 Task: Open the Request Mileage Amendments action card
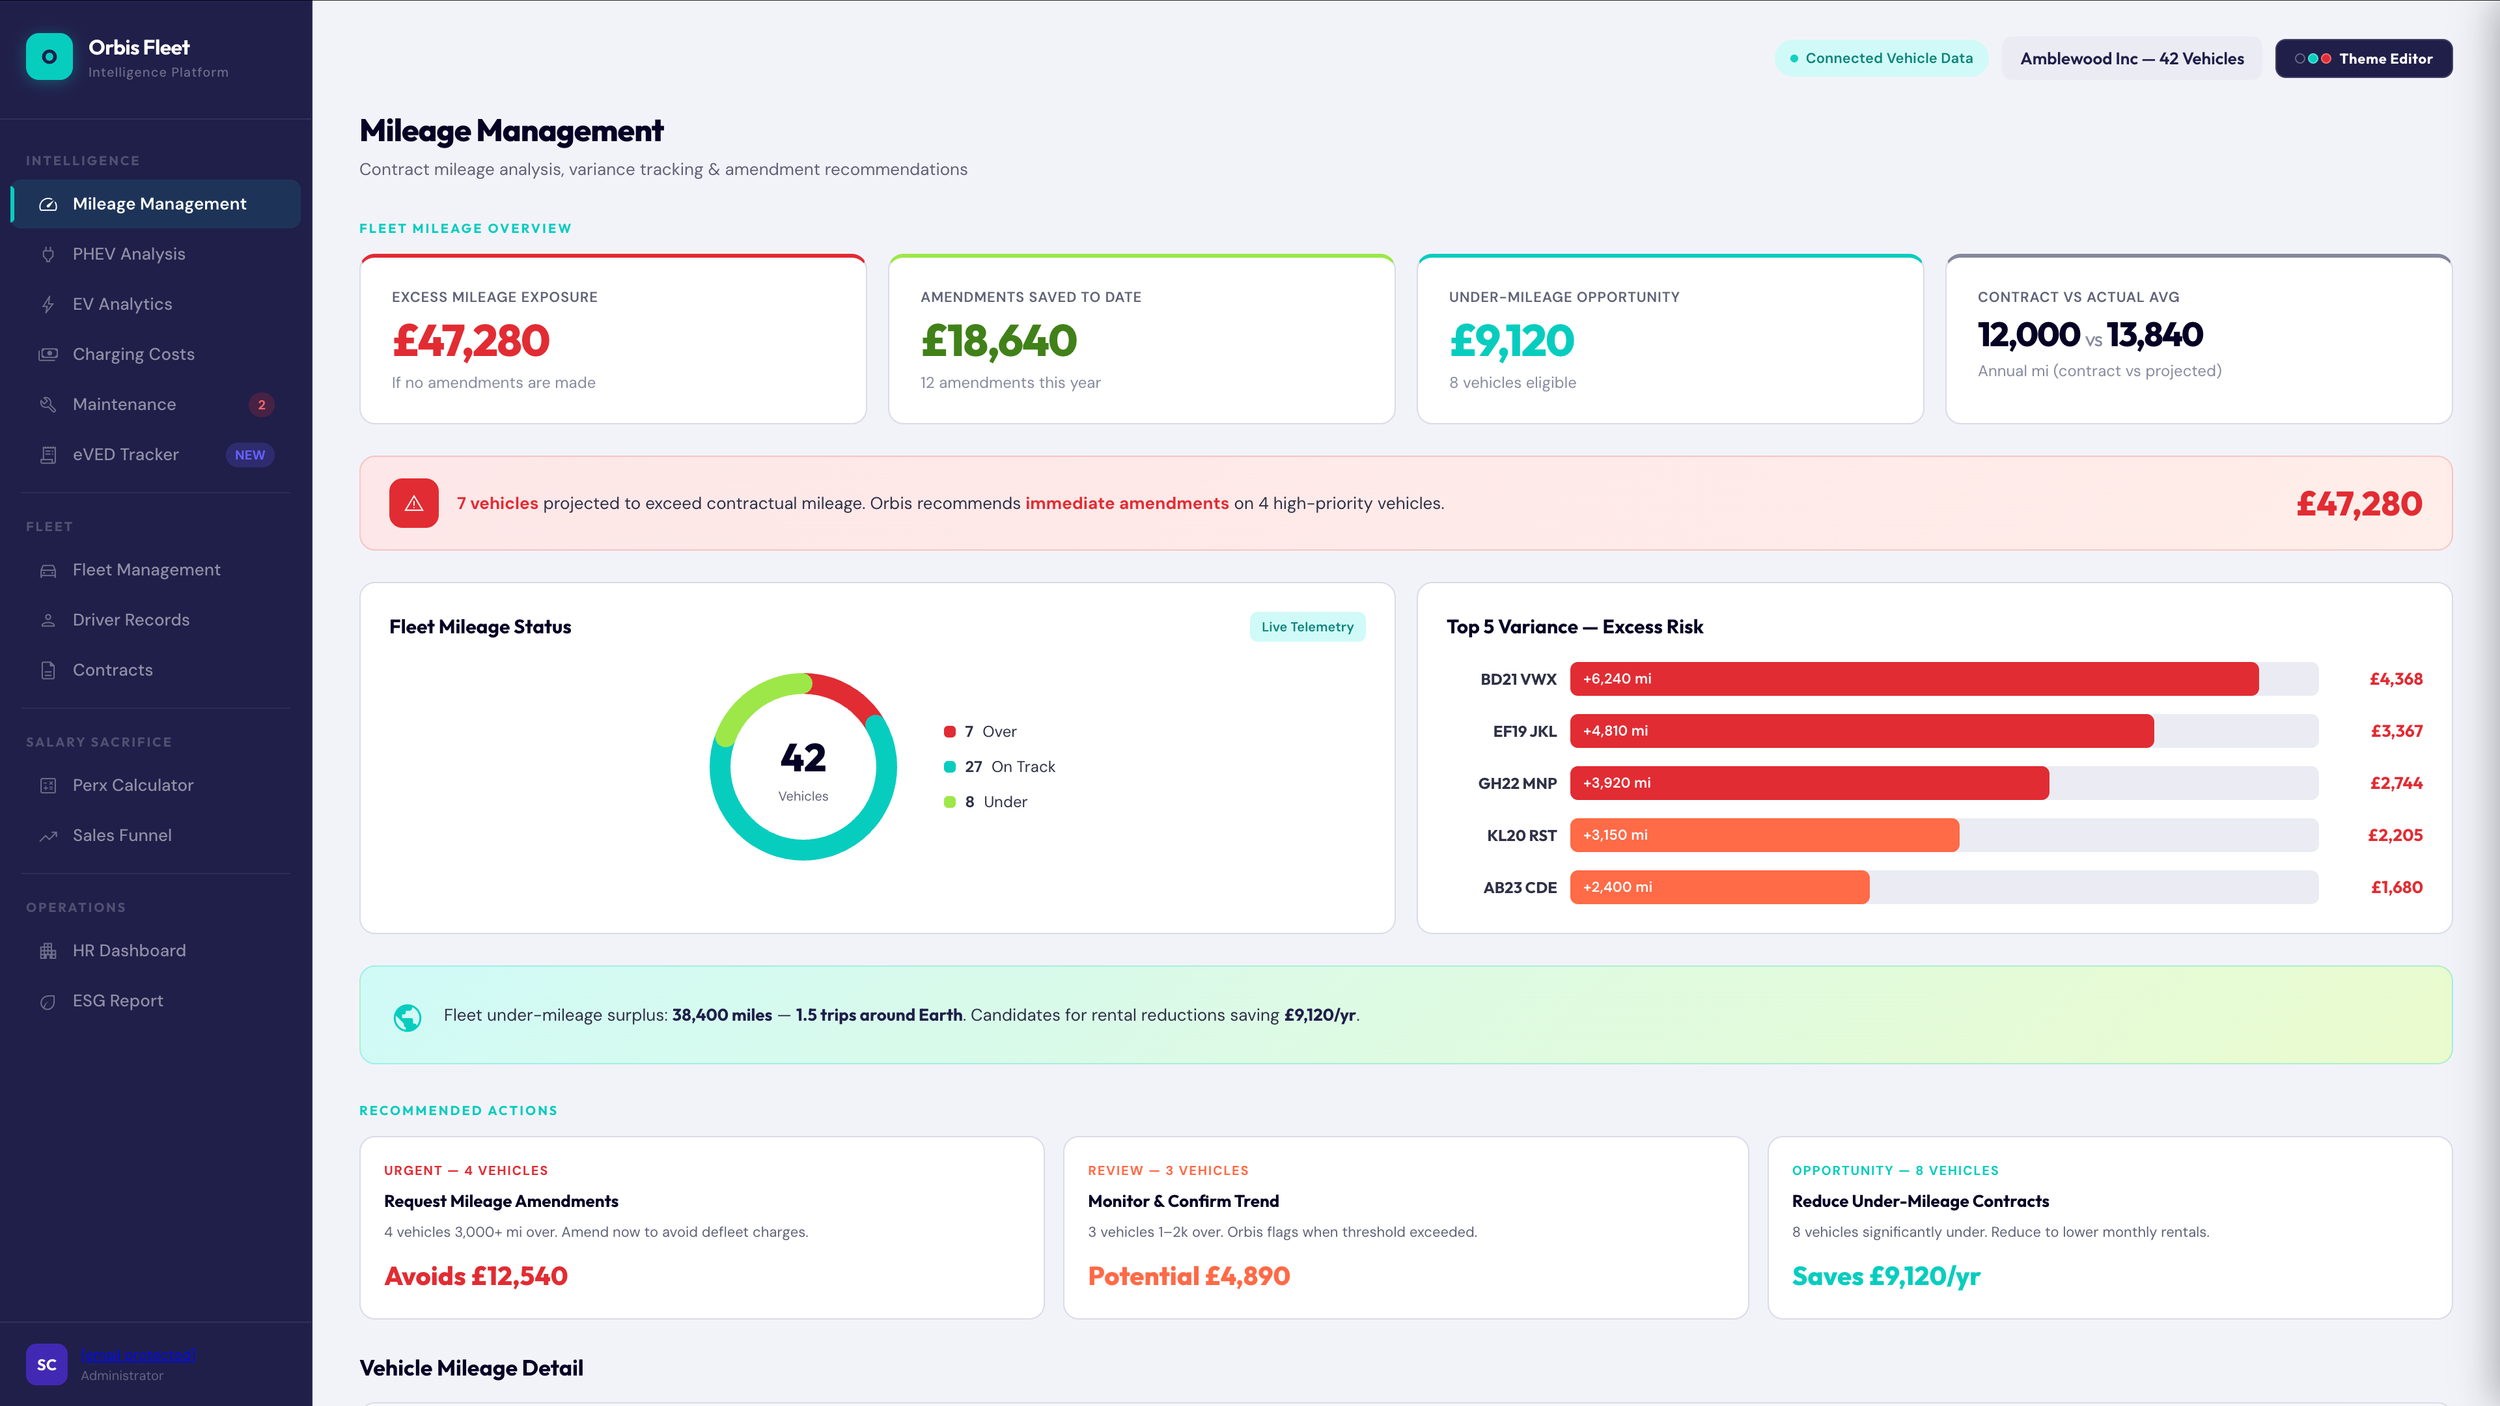pos(701,1226)
